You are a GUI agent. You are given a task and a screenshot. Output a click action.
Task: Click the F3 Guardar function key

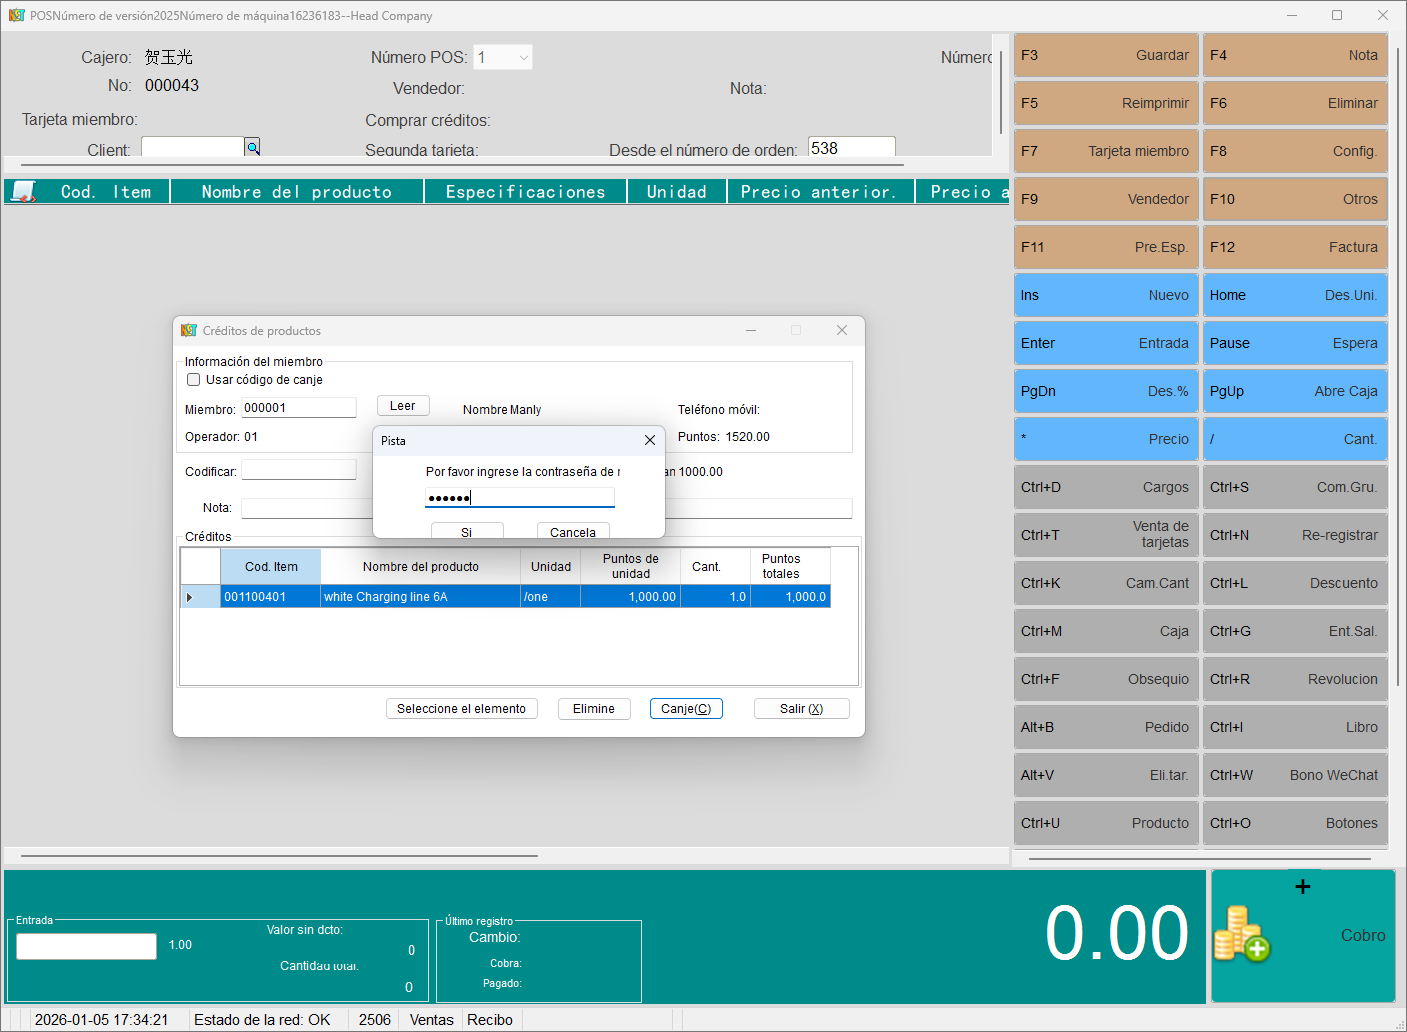(x=1105, y=56)
